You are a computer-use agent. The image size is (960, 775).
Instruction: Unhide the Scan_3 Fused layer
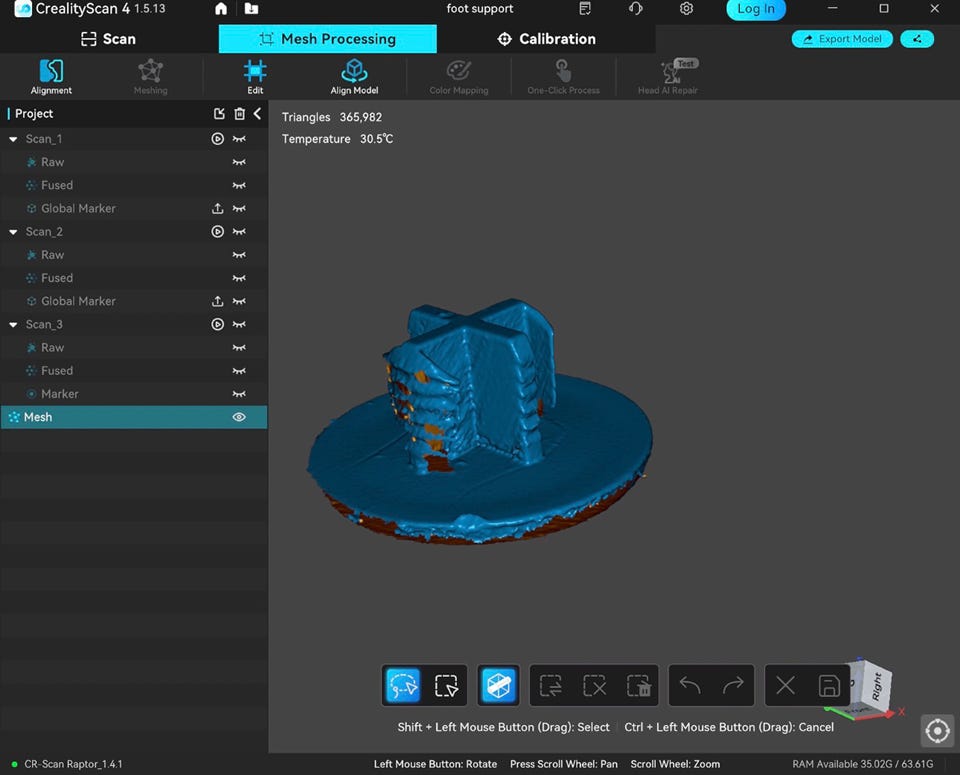pos(239,371)
